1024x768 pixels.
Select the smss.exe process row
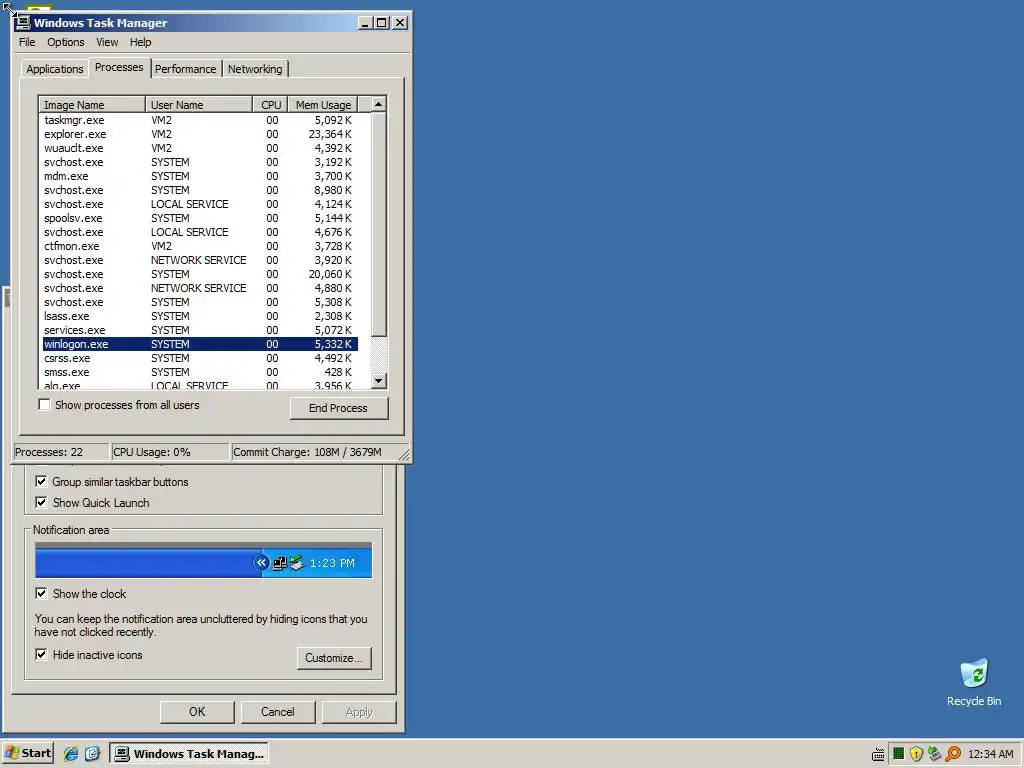pos(200,372)
